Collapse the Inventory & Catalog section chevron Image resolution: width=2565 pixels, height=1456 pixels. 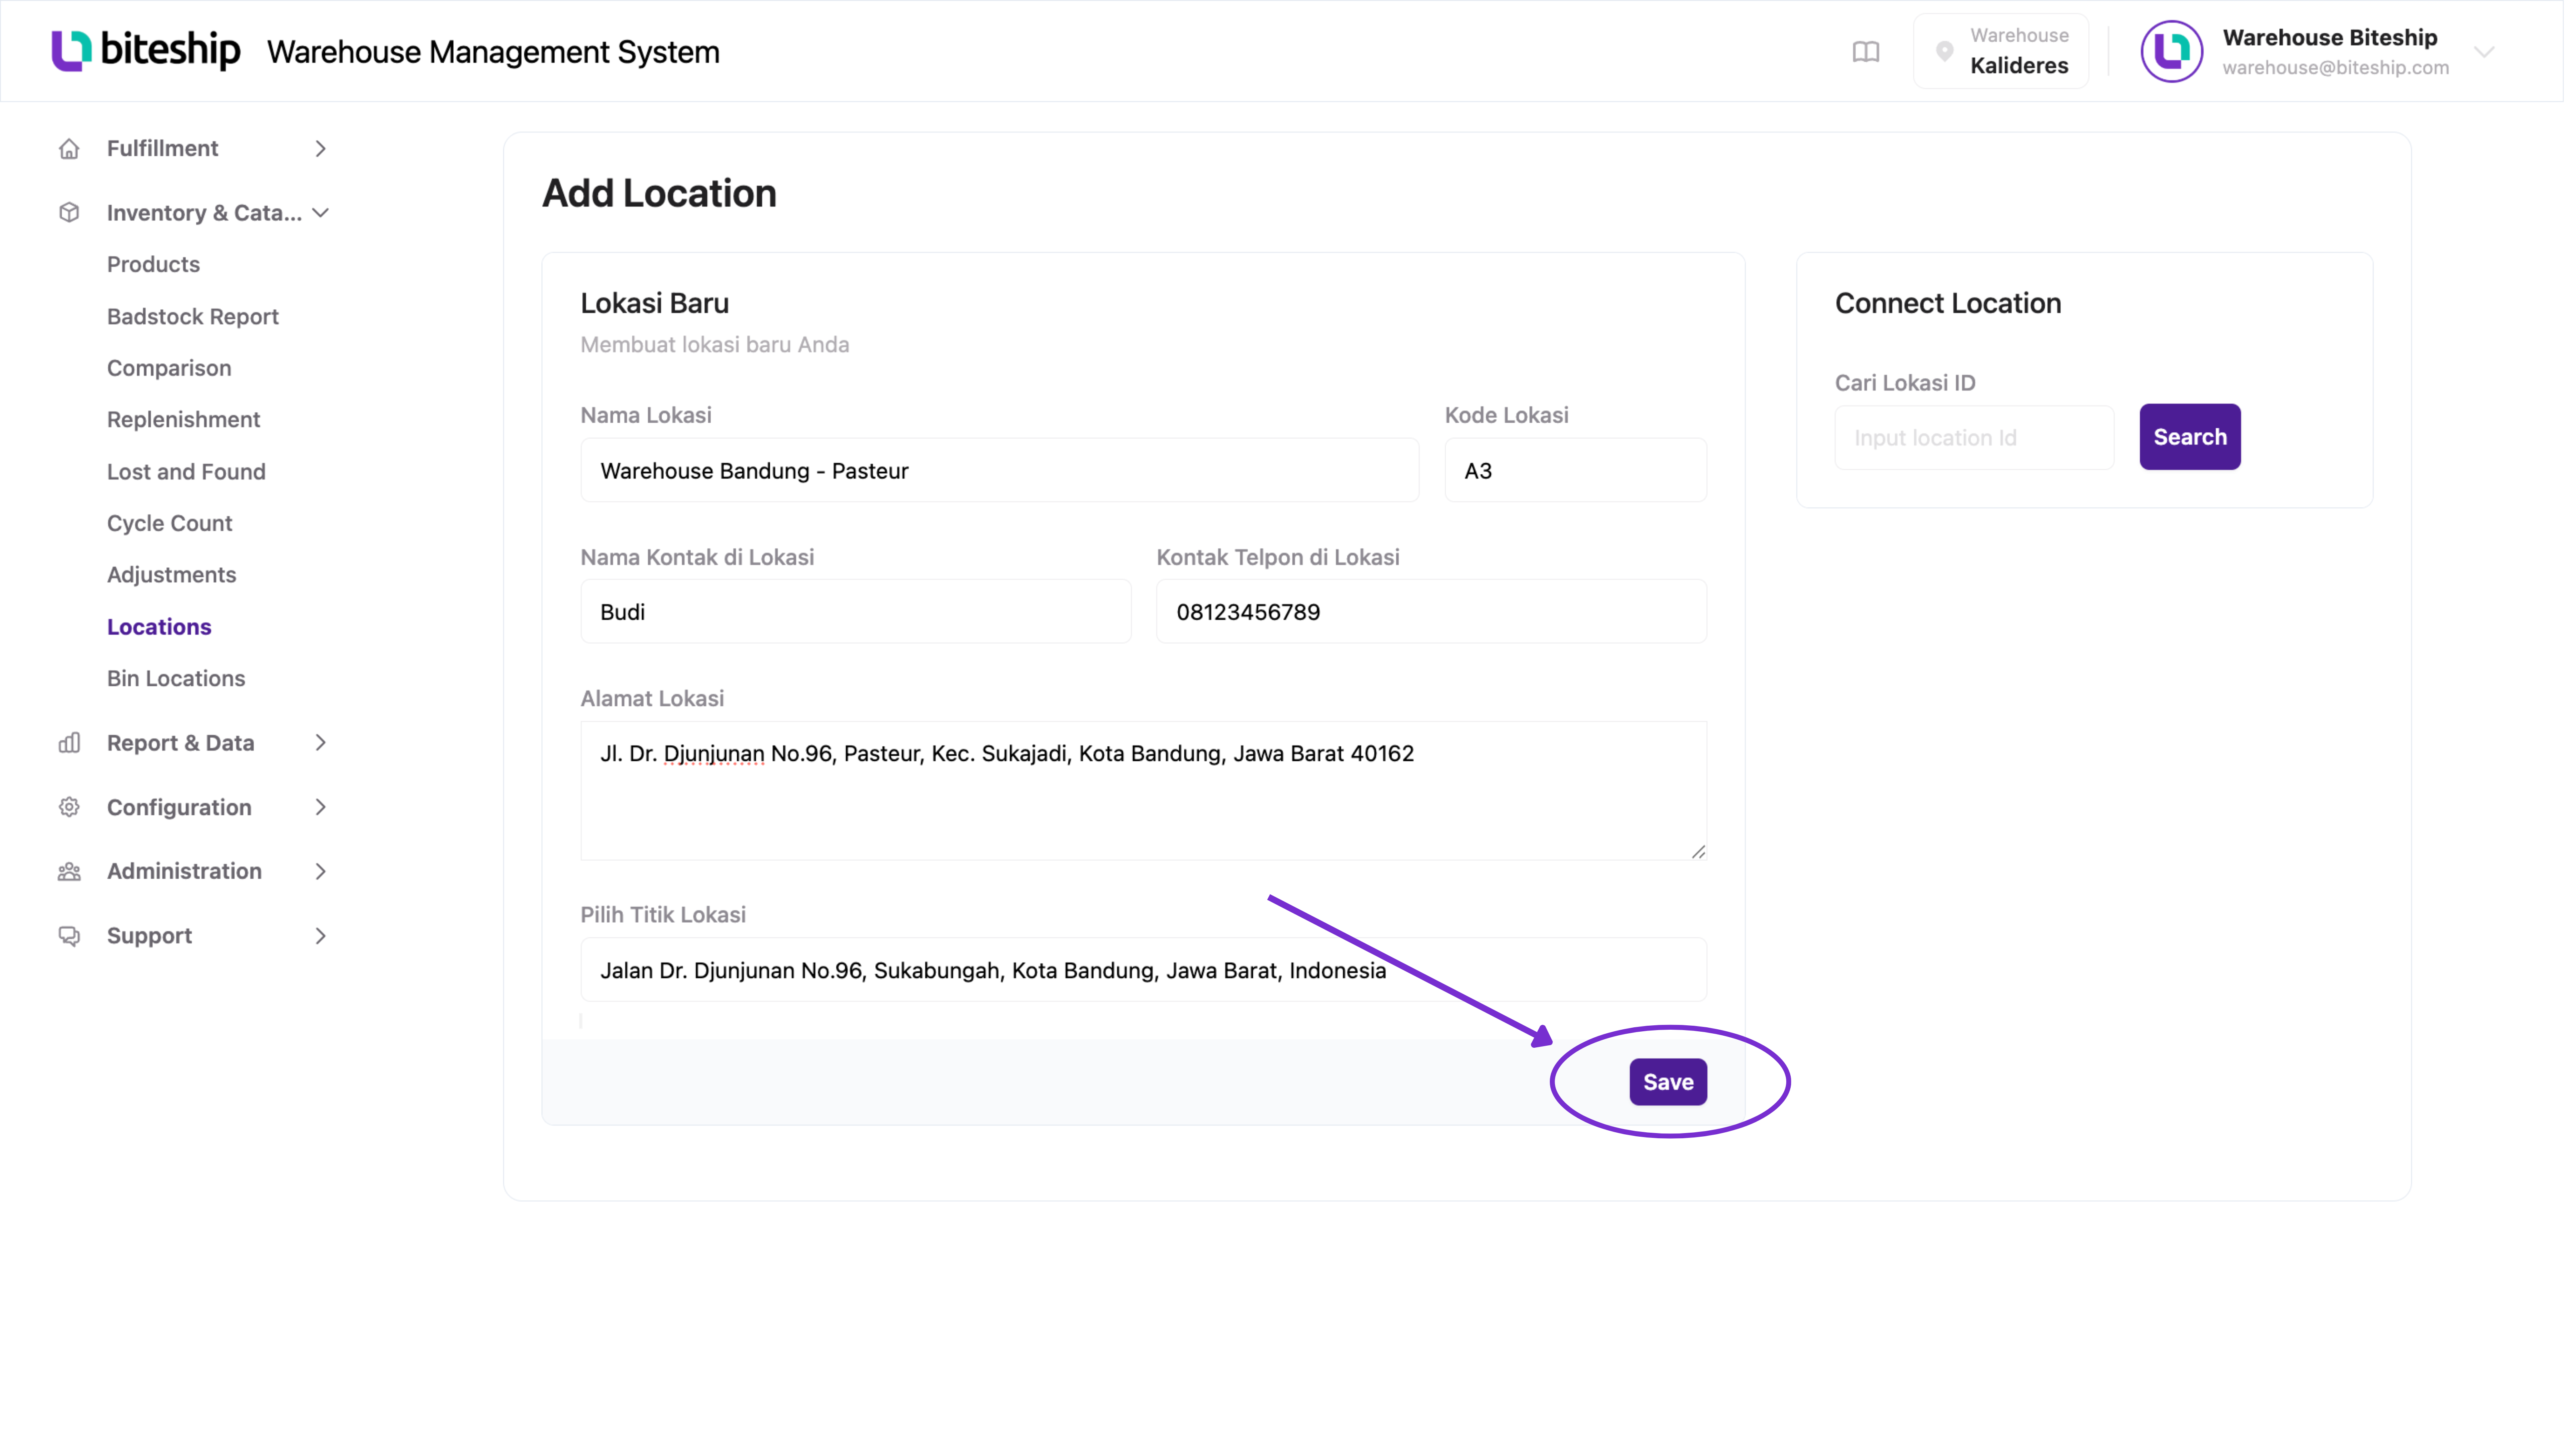pos(320,213)
